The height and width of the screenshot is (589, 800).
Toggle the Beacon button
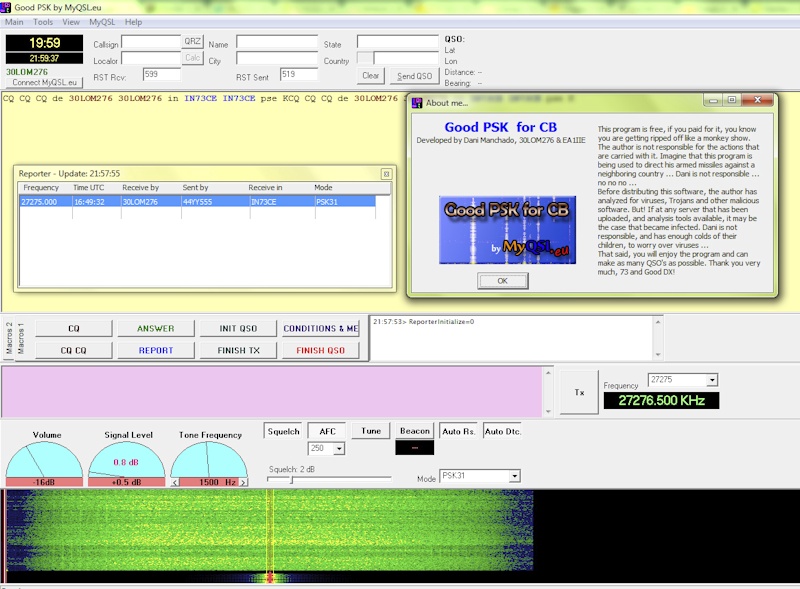pyautogui.click(x=415, y=431)
